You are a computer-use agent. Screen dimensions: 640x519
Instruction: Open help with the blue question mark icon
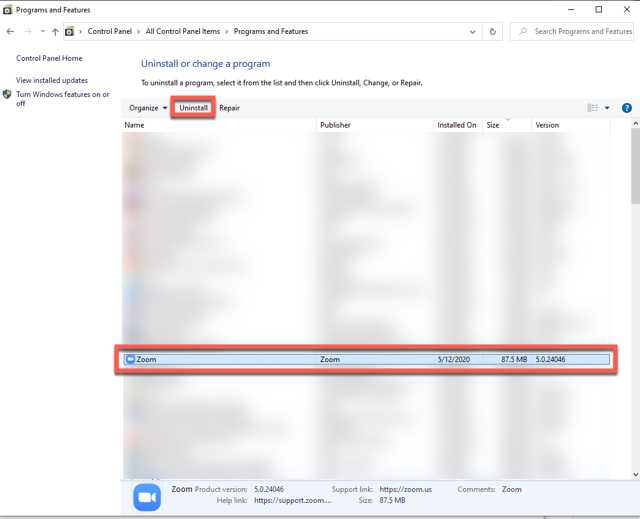pos(627,108)
